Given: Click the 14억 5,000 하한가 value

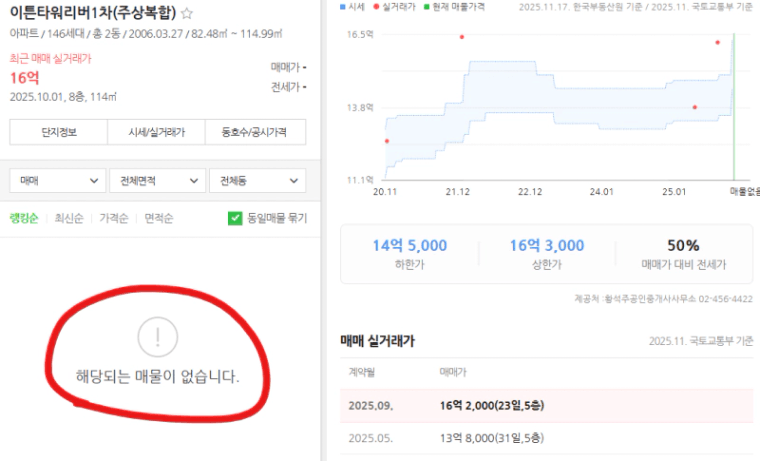Looking at the screenshot, I should coord(410,245).
